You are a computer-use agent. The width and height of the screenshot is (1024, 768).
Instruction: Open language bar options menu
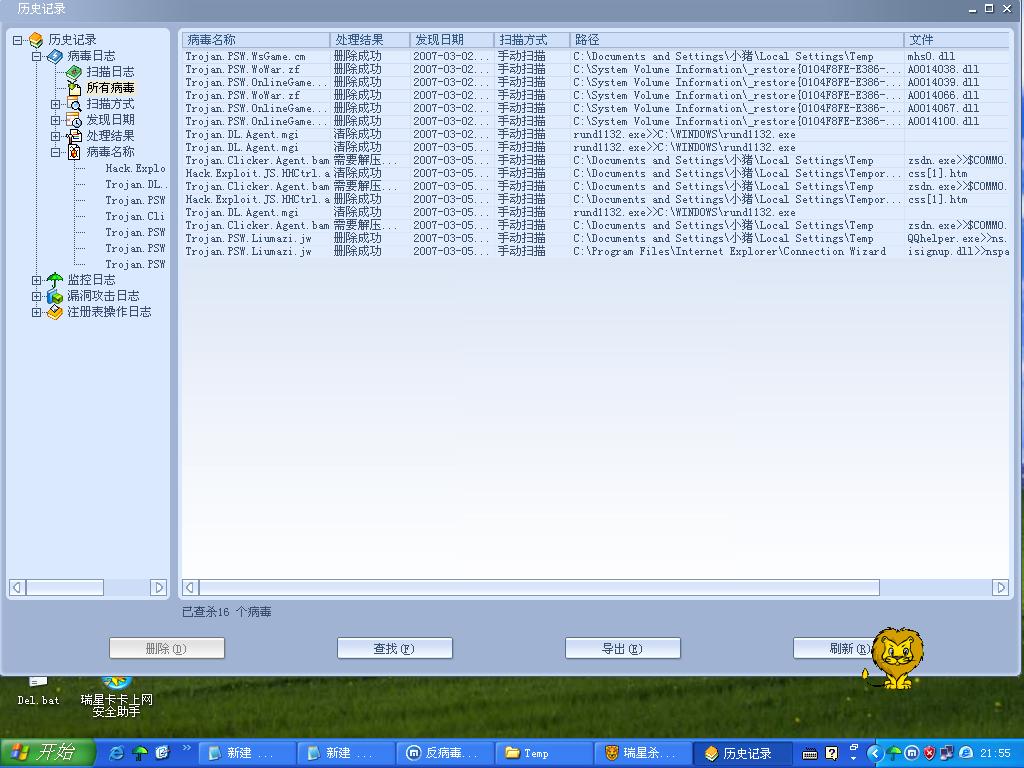(853, 758)
